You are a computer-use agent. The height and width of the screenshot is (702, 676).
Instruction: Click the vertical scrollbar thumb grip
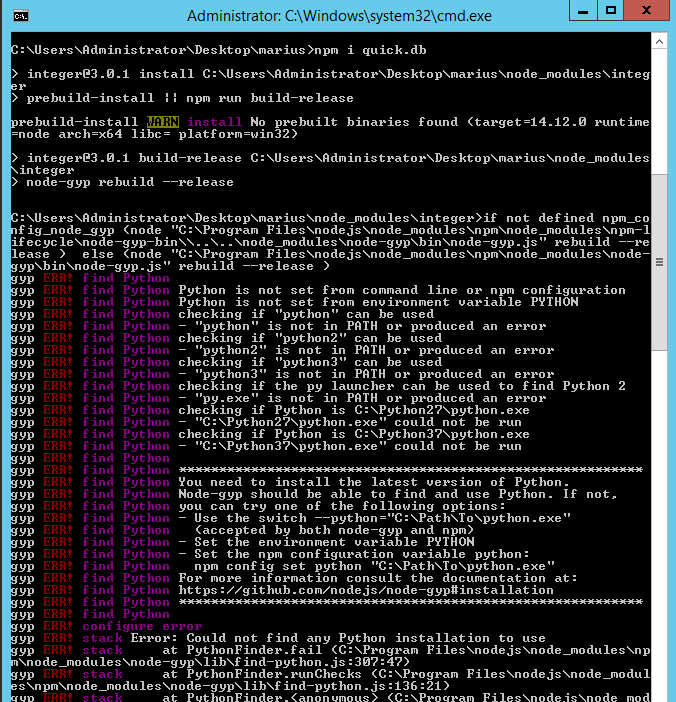point(659,262)
